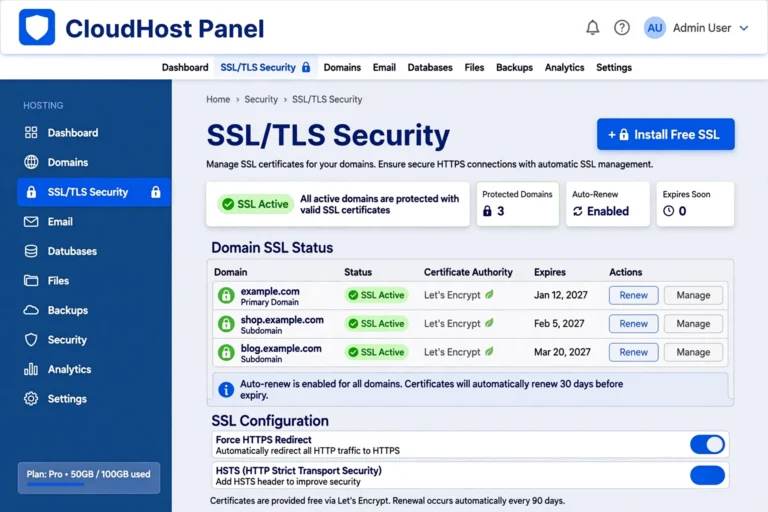Select the SSL/TLS Security top tab

pos(265,68)
